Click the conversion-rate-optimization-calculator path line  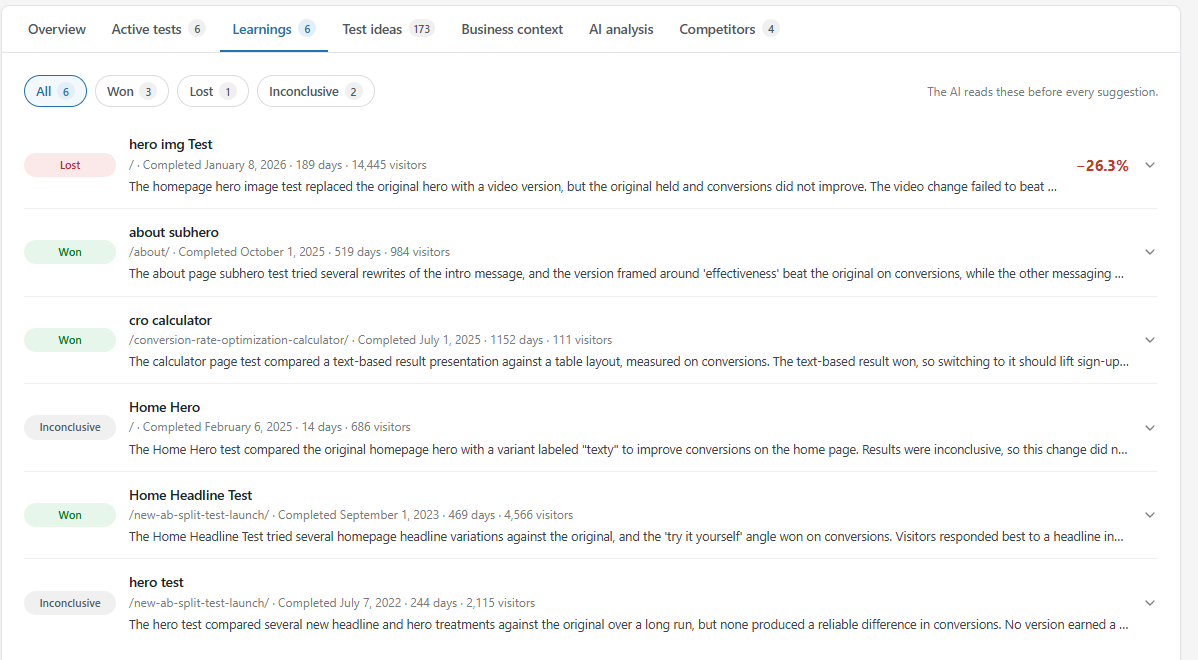[371, 340]
